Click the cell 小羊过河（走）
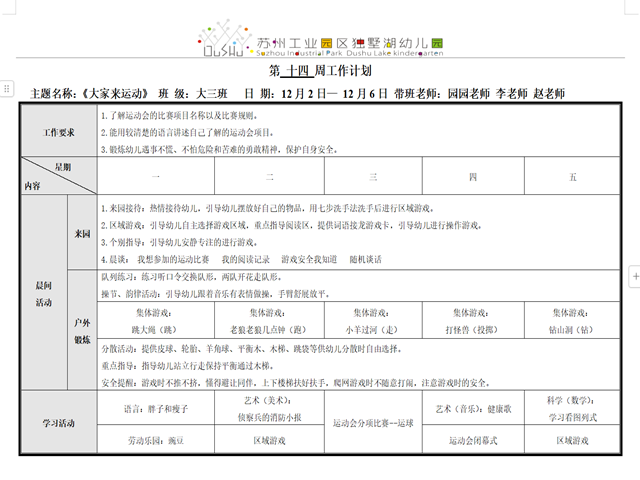Image resolution: width=640 pixels, height=480 pixels. [371, 321]
